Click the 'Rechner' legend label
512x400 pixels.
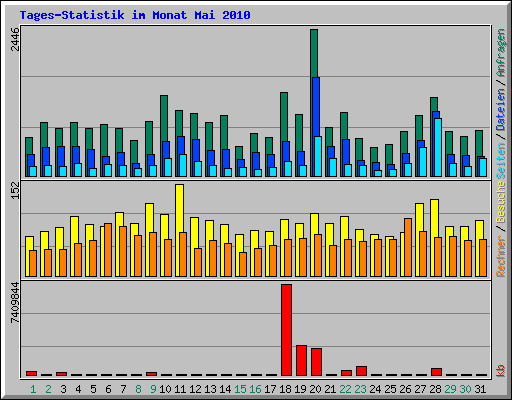click(x=500, y=256)
